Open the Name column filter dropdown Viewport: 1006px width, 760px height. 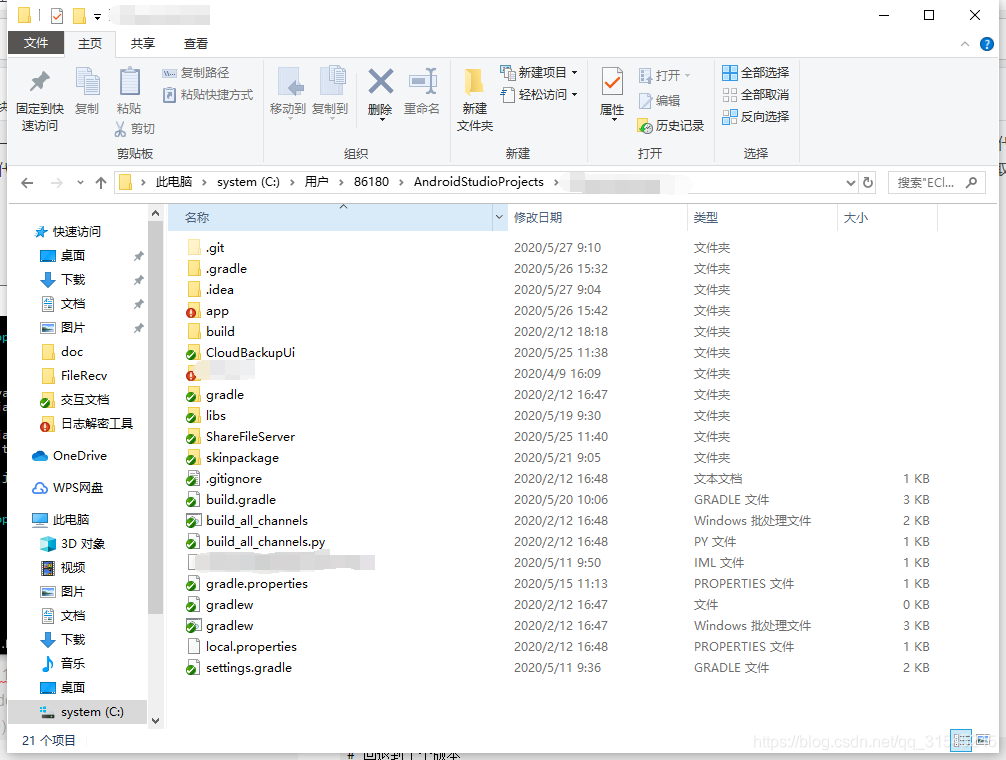click(499, 217)
